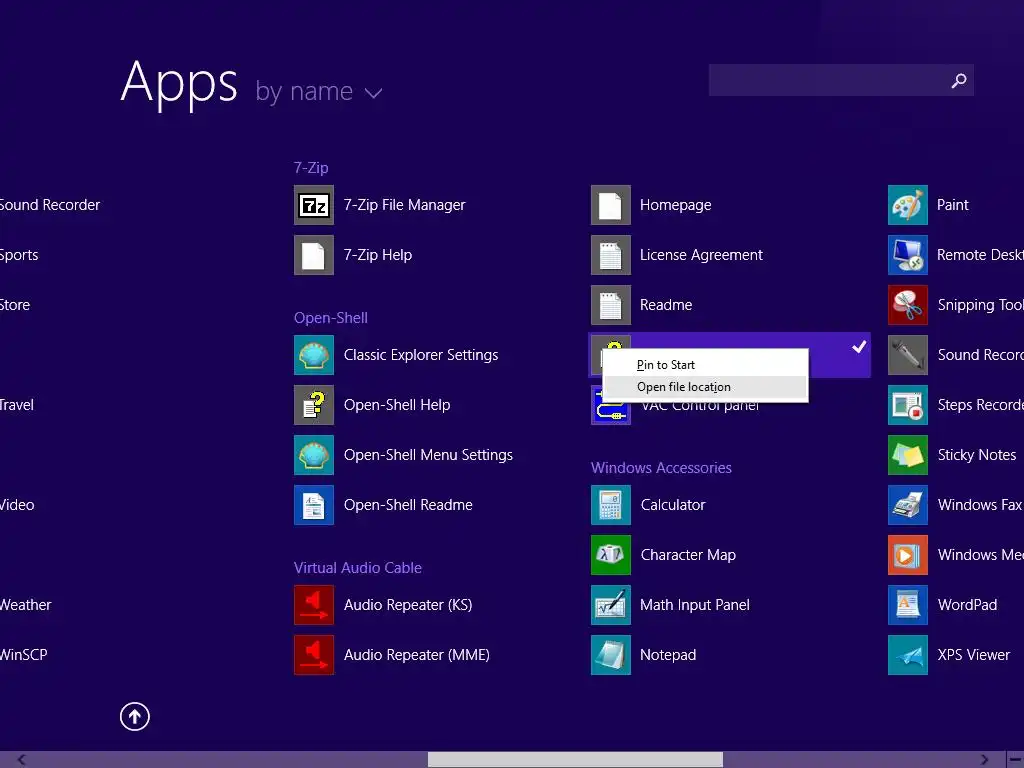Click the scrollbar left arrow
Image resolution: width=1024 pixels, height=768 pixels.
(21, 760)
